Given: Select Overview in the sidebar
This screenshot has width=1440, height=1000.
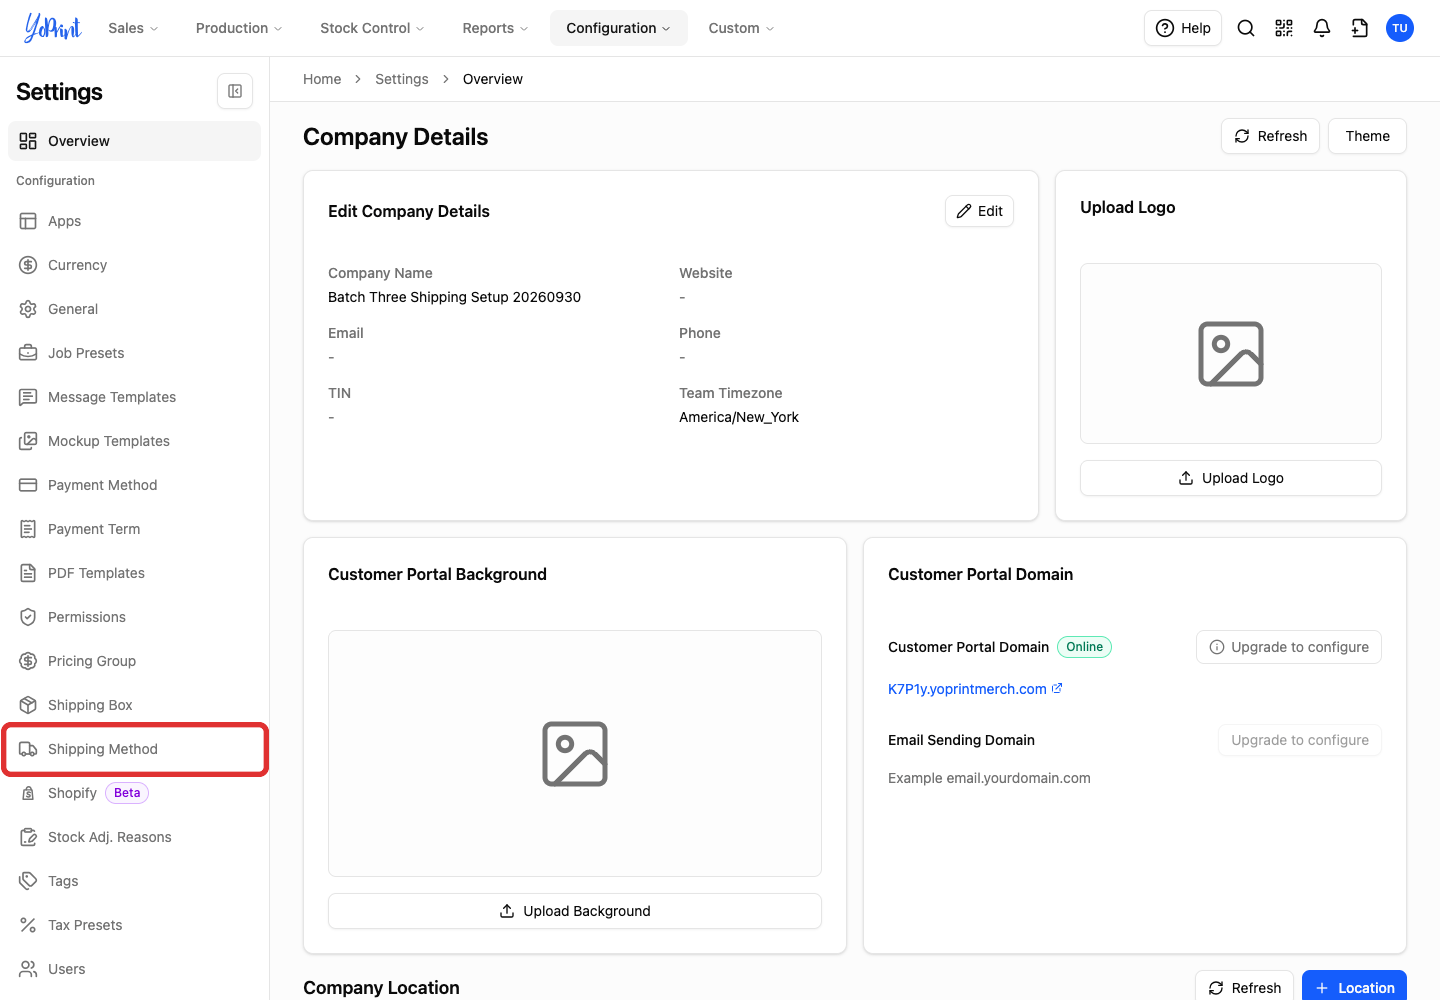Looking at the screenshot, I should 134,141.
